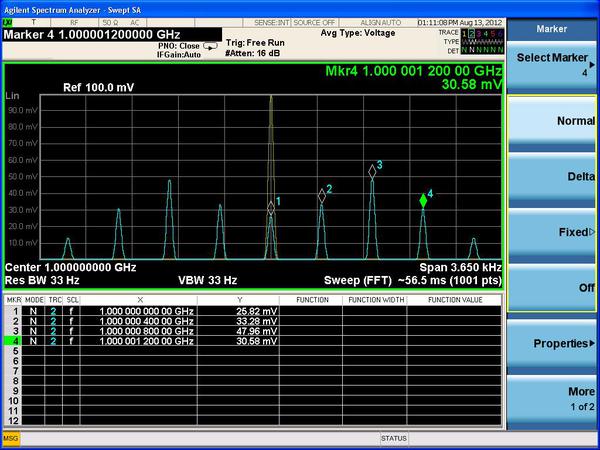Click the PNO Close loop icon
The image size is (600, 450).
coord(210,46)
